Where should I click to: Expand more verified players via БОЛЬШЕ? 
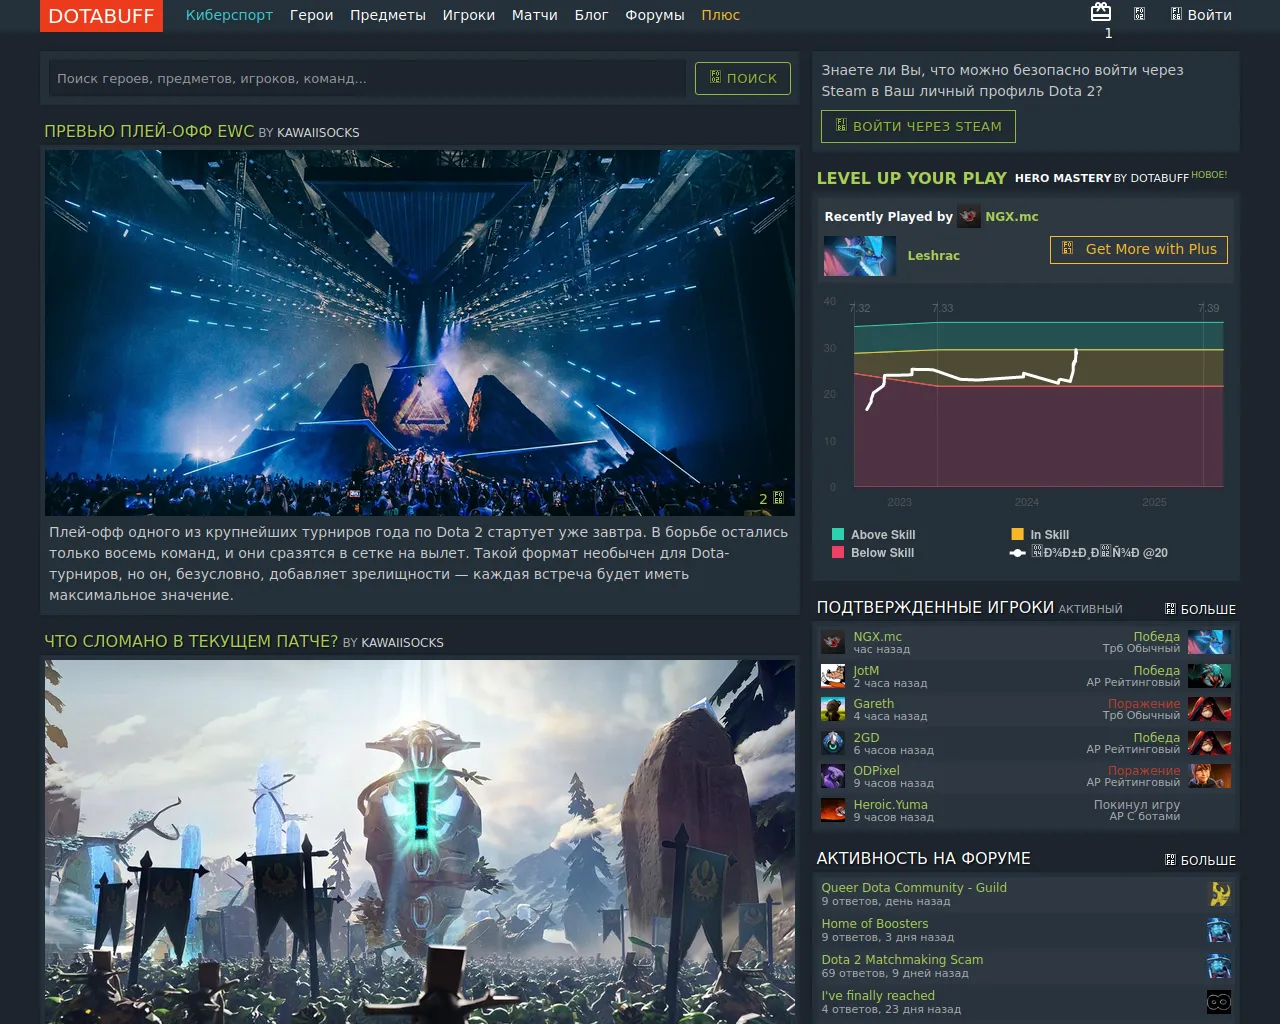point(1200,609)
